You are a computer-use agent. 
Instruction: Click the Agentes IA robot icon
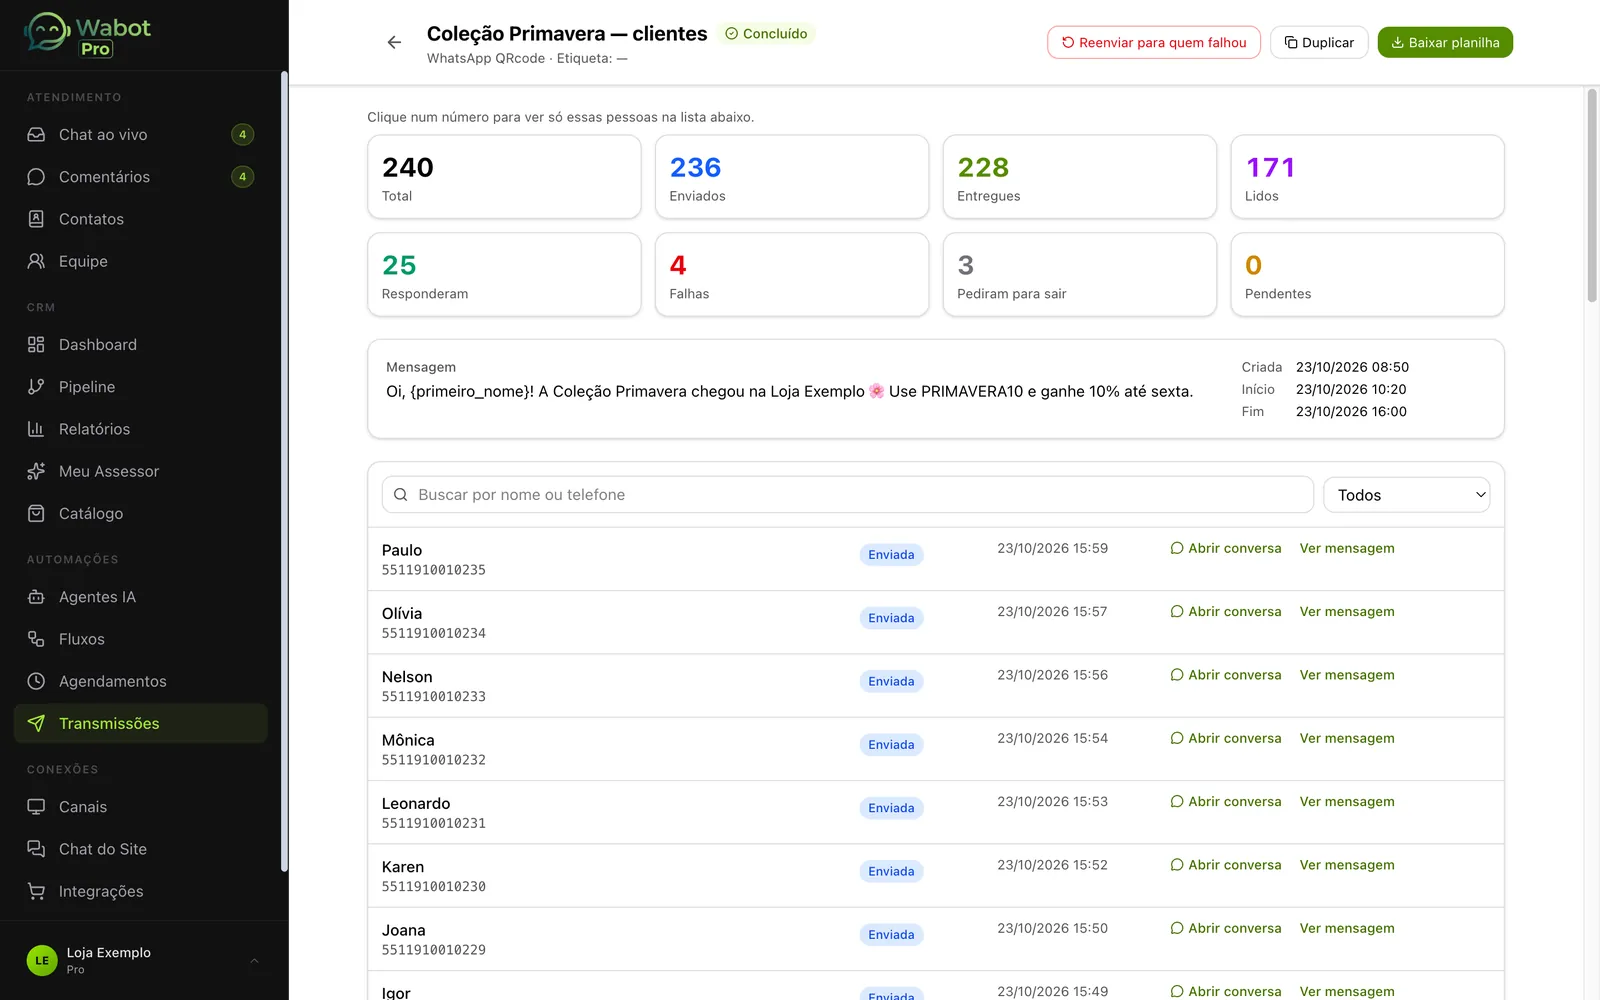36,597
